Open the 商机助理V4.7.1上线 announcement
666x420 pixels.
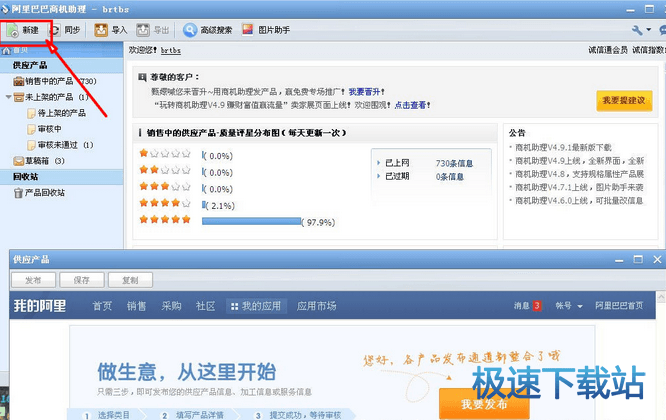coord(579,187)
